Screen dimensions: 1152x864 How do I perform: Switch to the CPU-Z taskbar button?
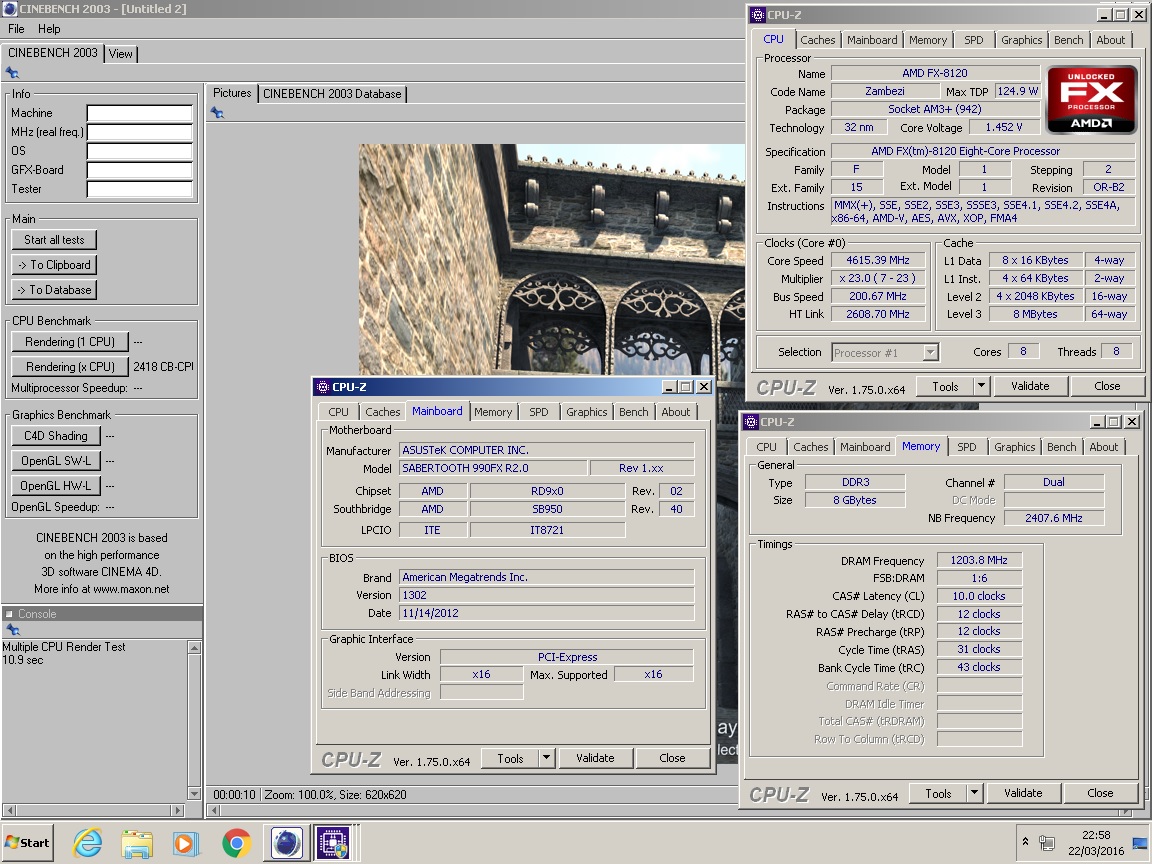click(x=334, y=843)
